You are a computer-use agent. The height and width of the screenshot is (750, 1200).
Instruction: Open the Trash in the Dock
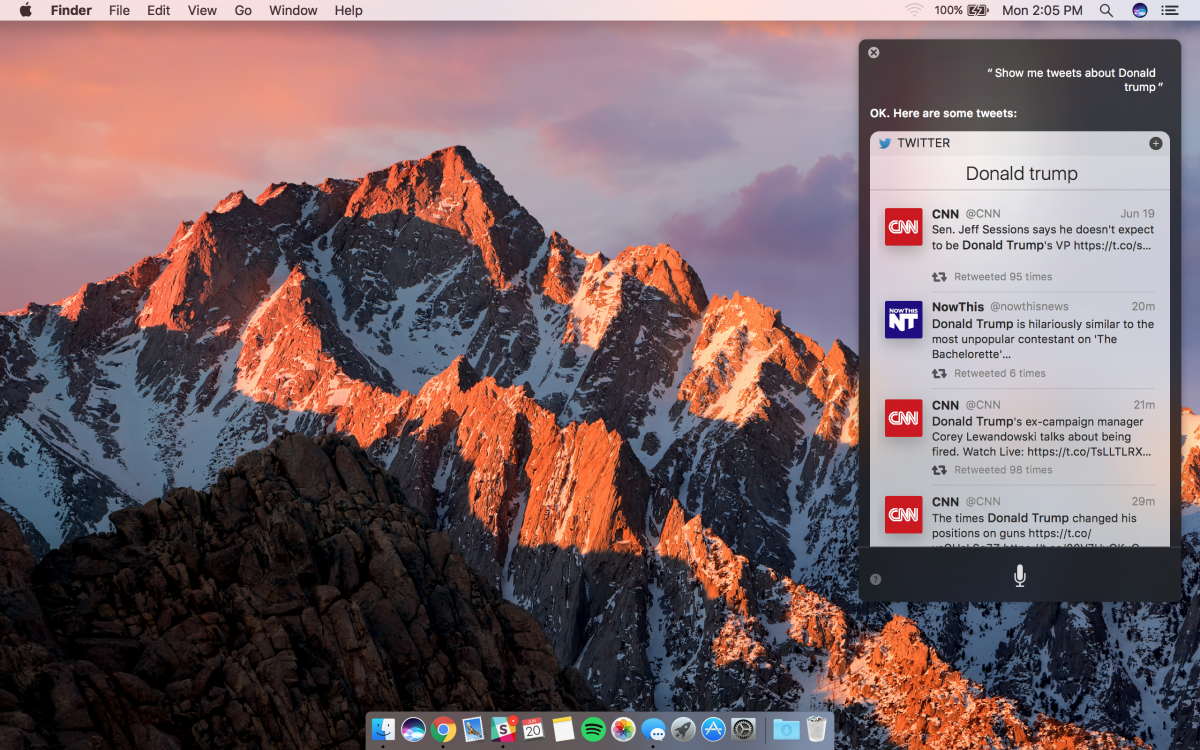coord(815,728)
